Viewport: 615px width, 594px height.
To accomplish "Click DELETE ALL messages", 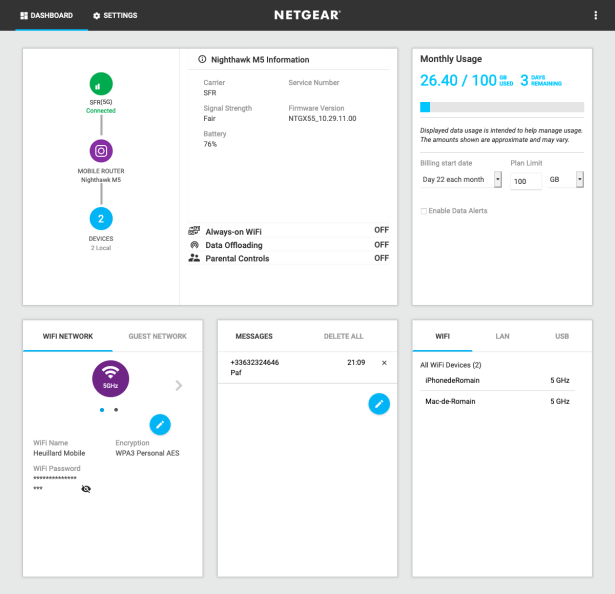I will (x=344, y=336).
